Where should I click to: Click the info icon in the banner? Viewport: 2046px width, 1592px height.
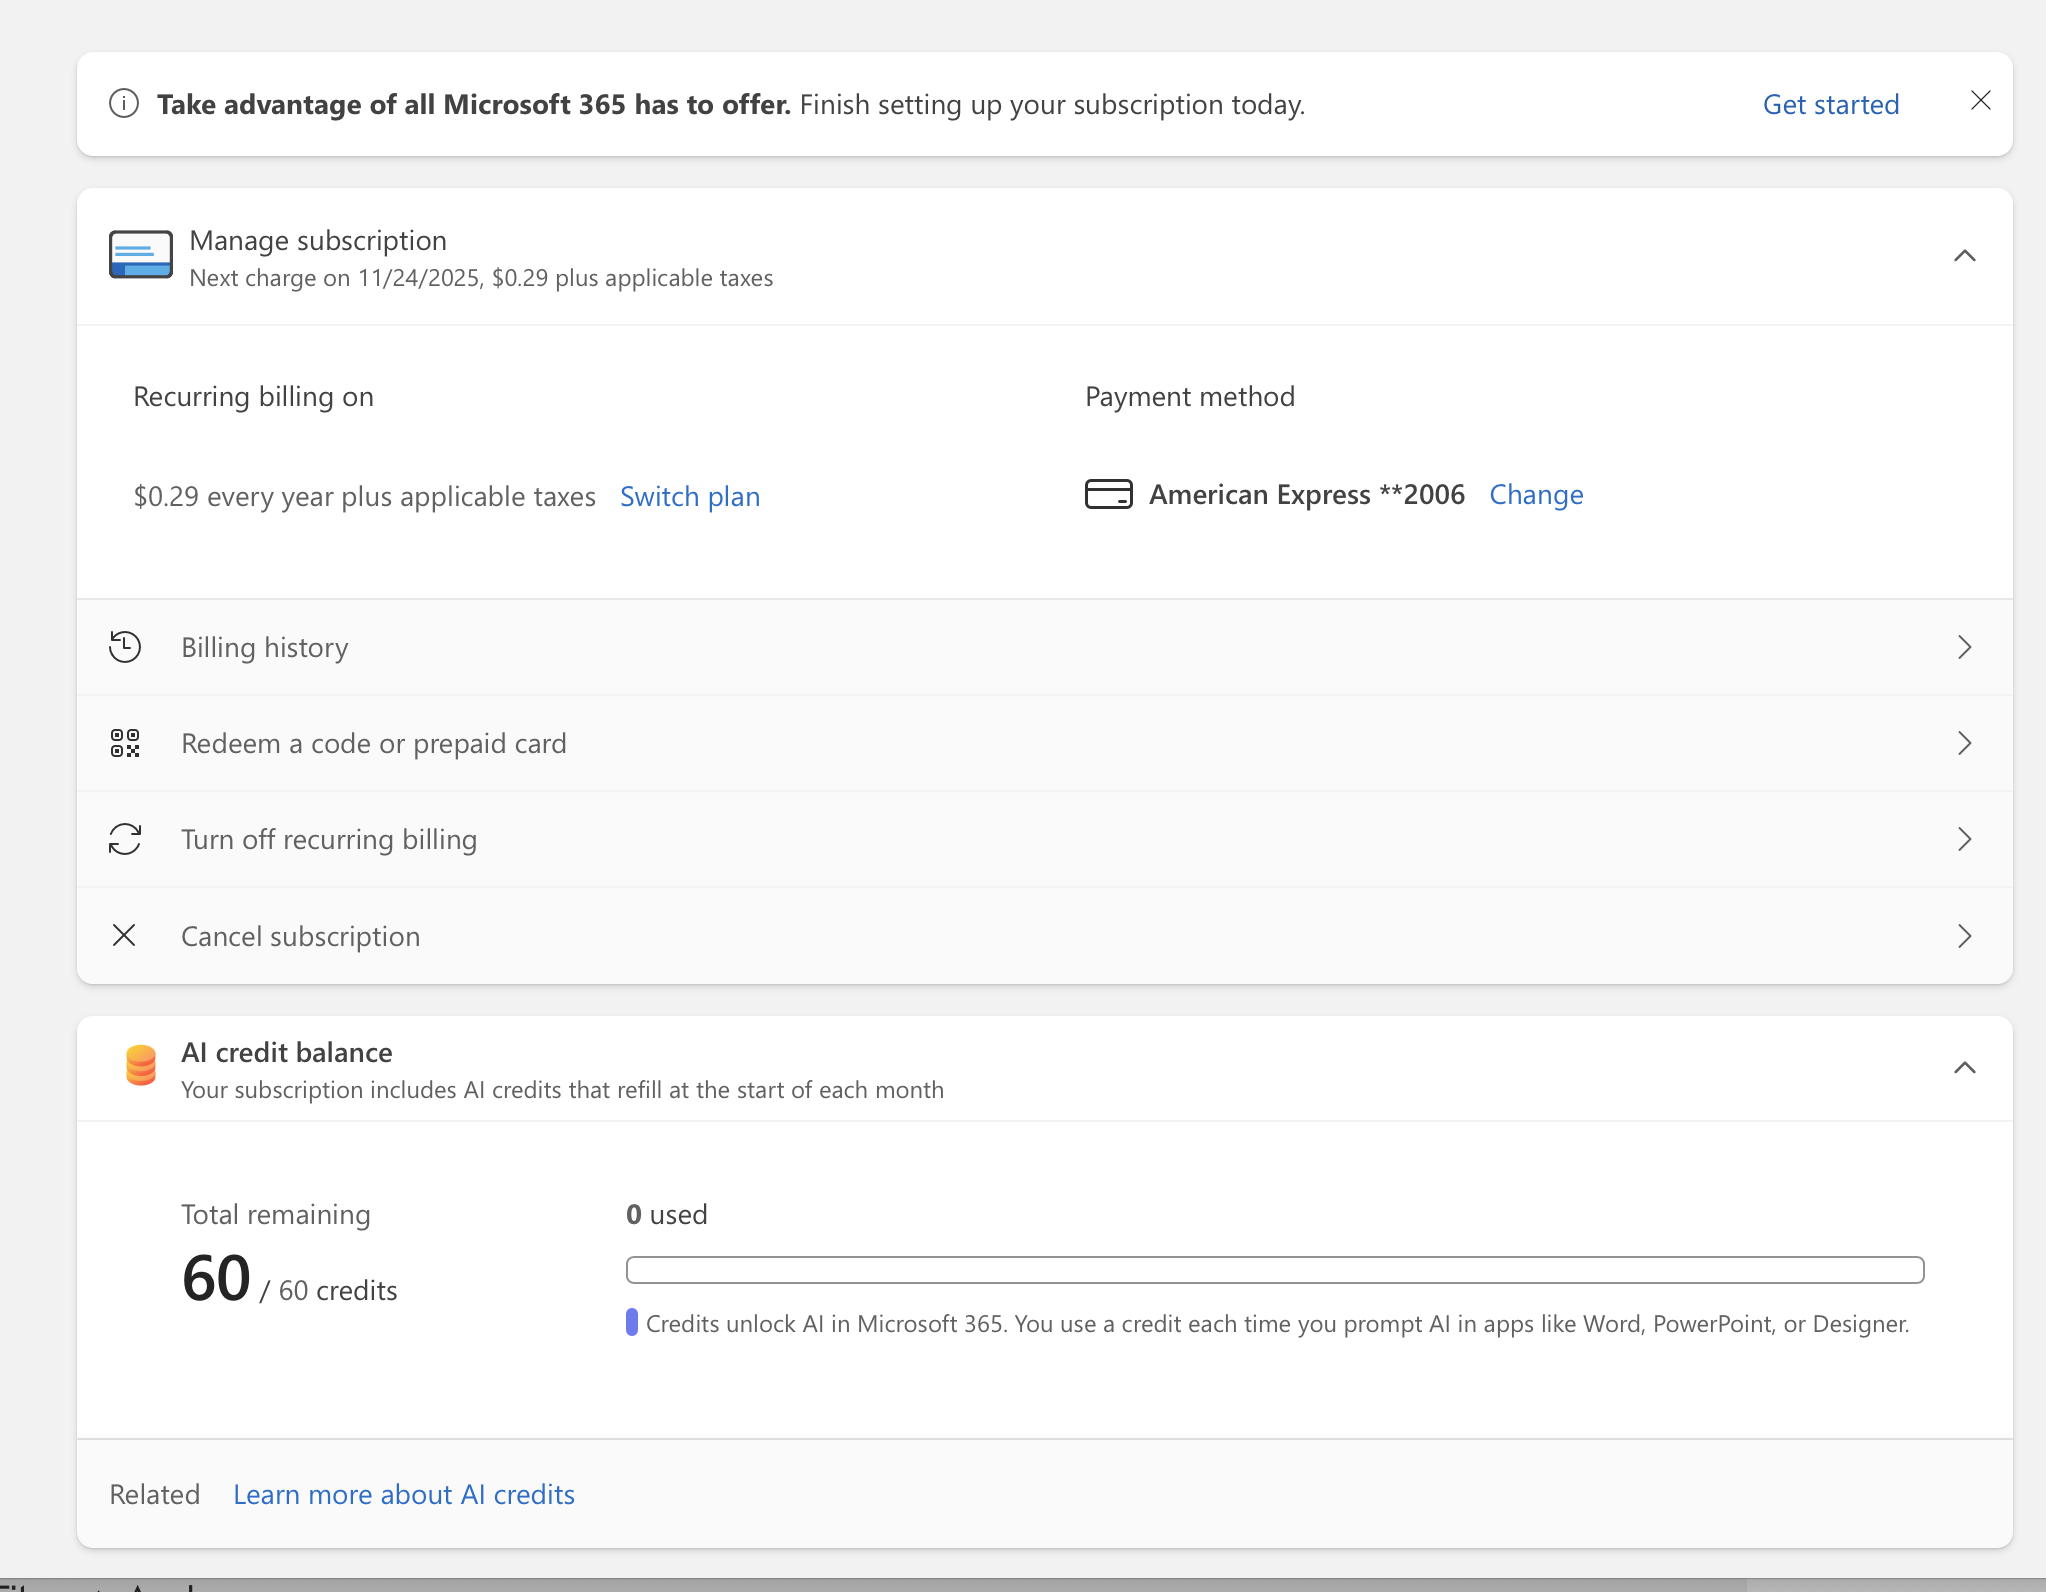pos(124,104)
